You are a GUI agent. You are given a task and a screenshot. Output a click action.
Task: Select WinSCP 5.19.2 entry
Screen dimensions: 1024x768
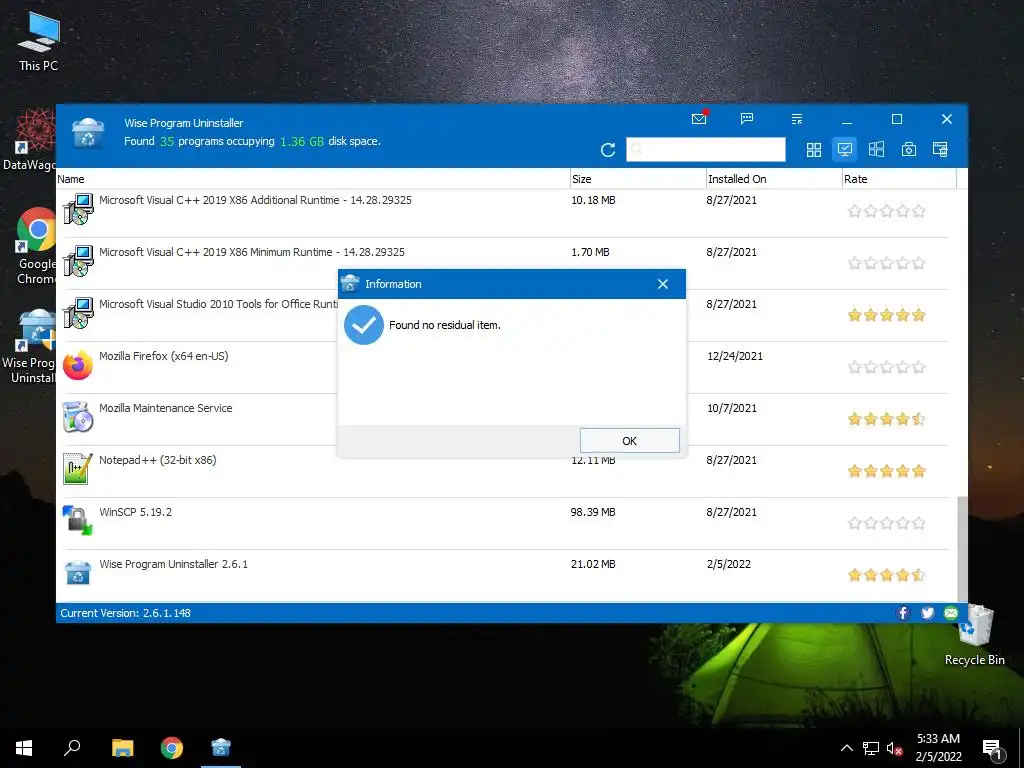tap(505, 523)
